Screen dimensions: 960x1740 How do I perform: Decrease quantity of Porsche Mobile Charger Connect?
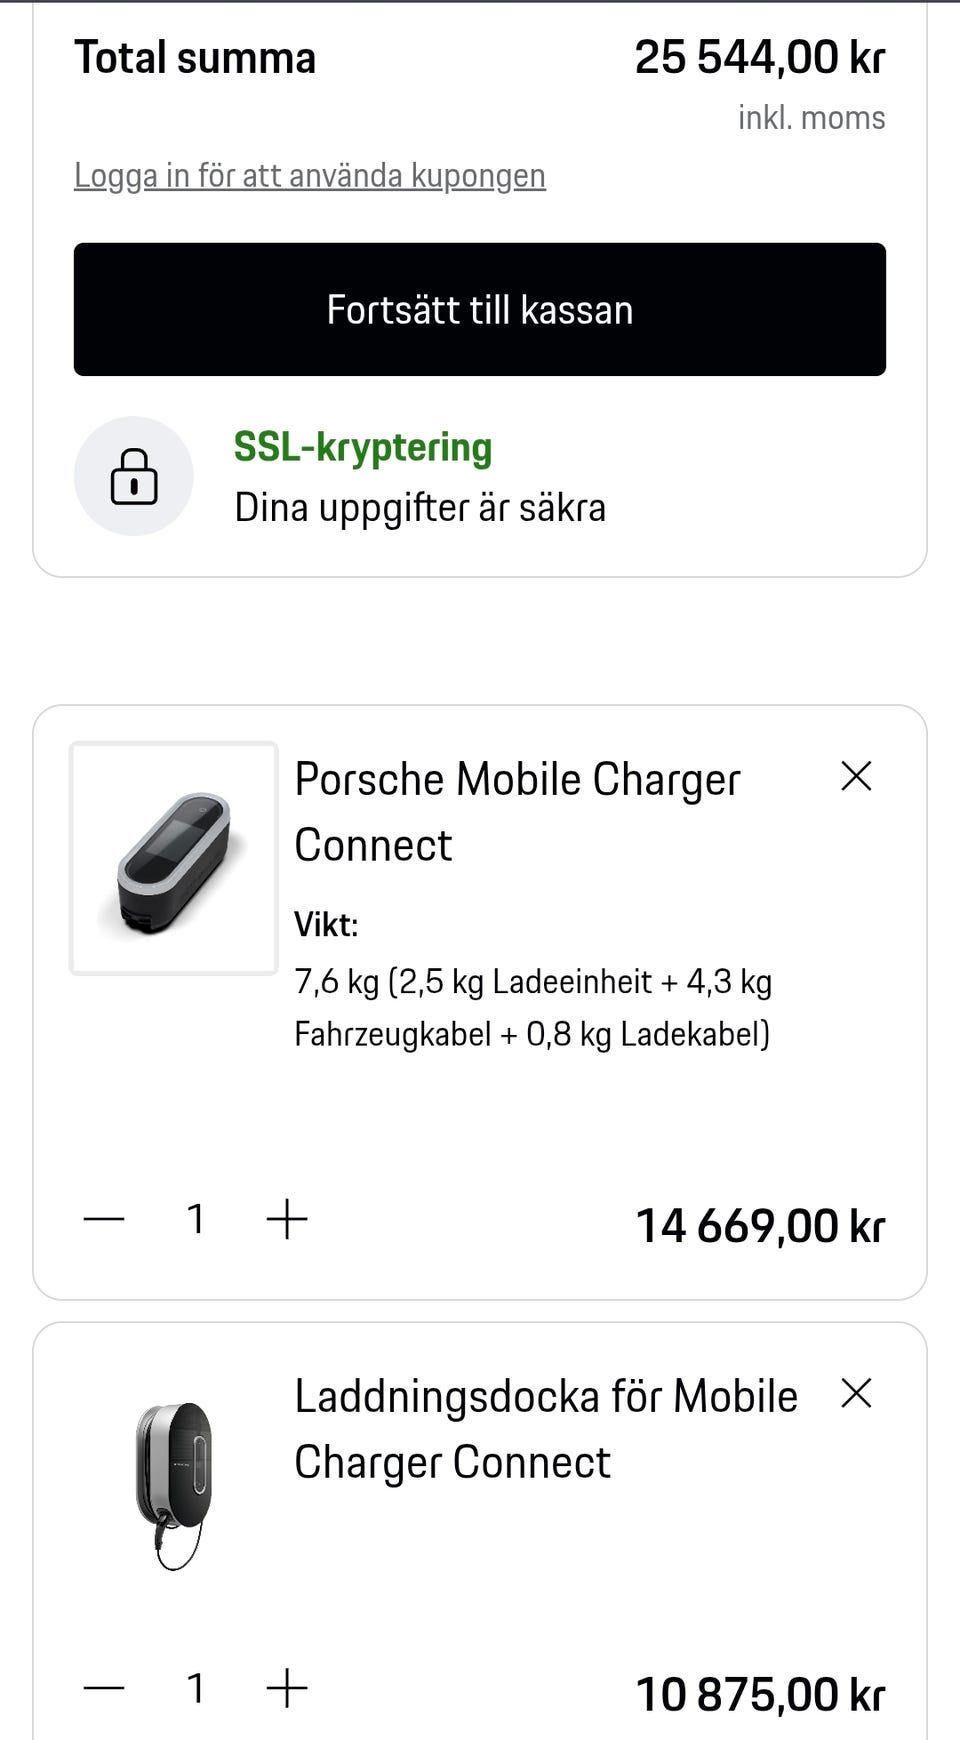click(104, 1219)
